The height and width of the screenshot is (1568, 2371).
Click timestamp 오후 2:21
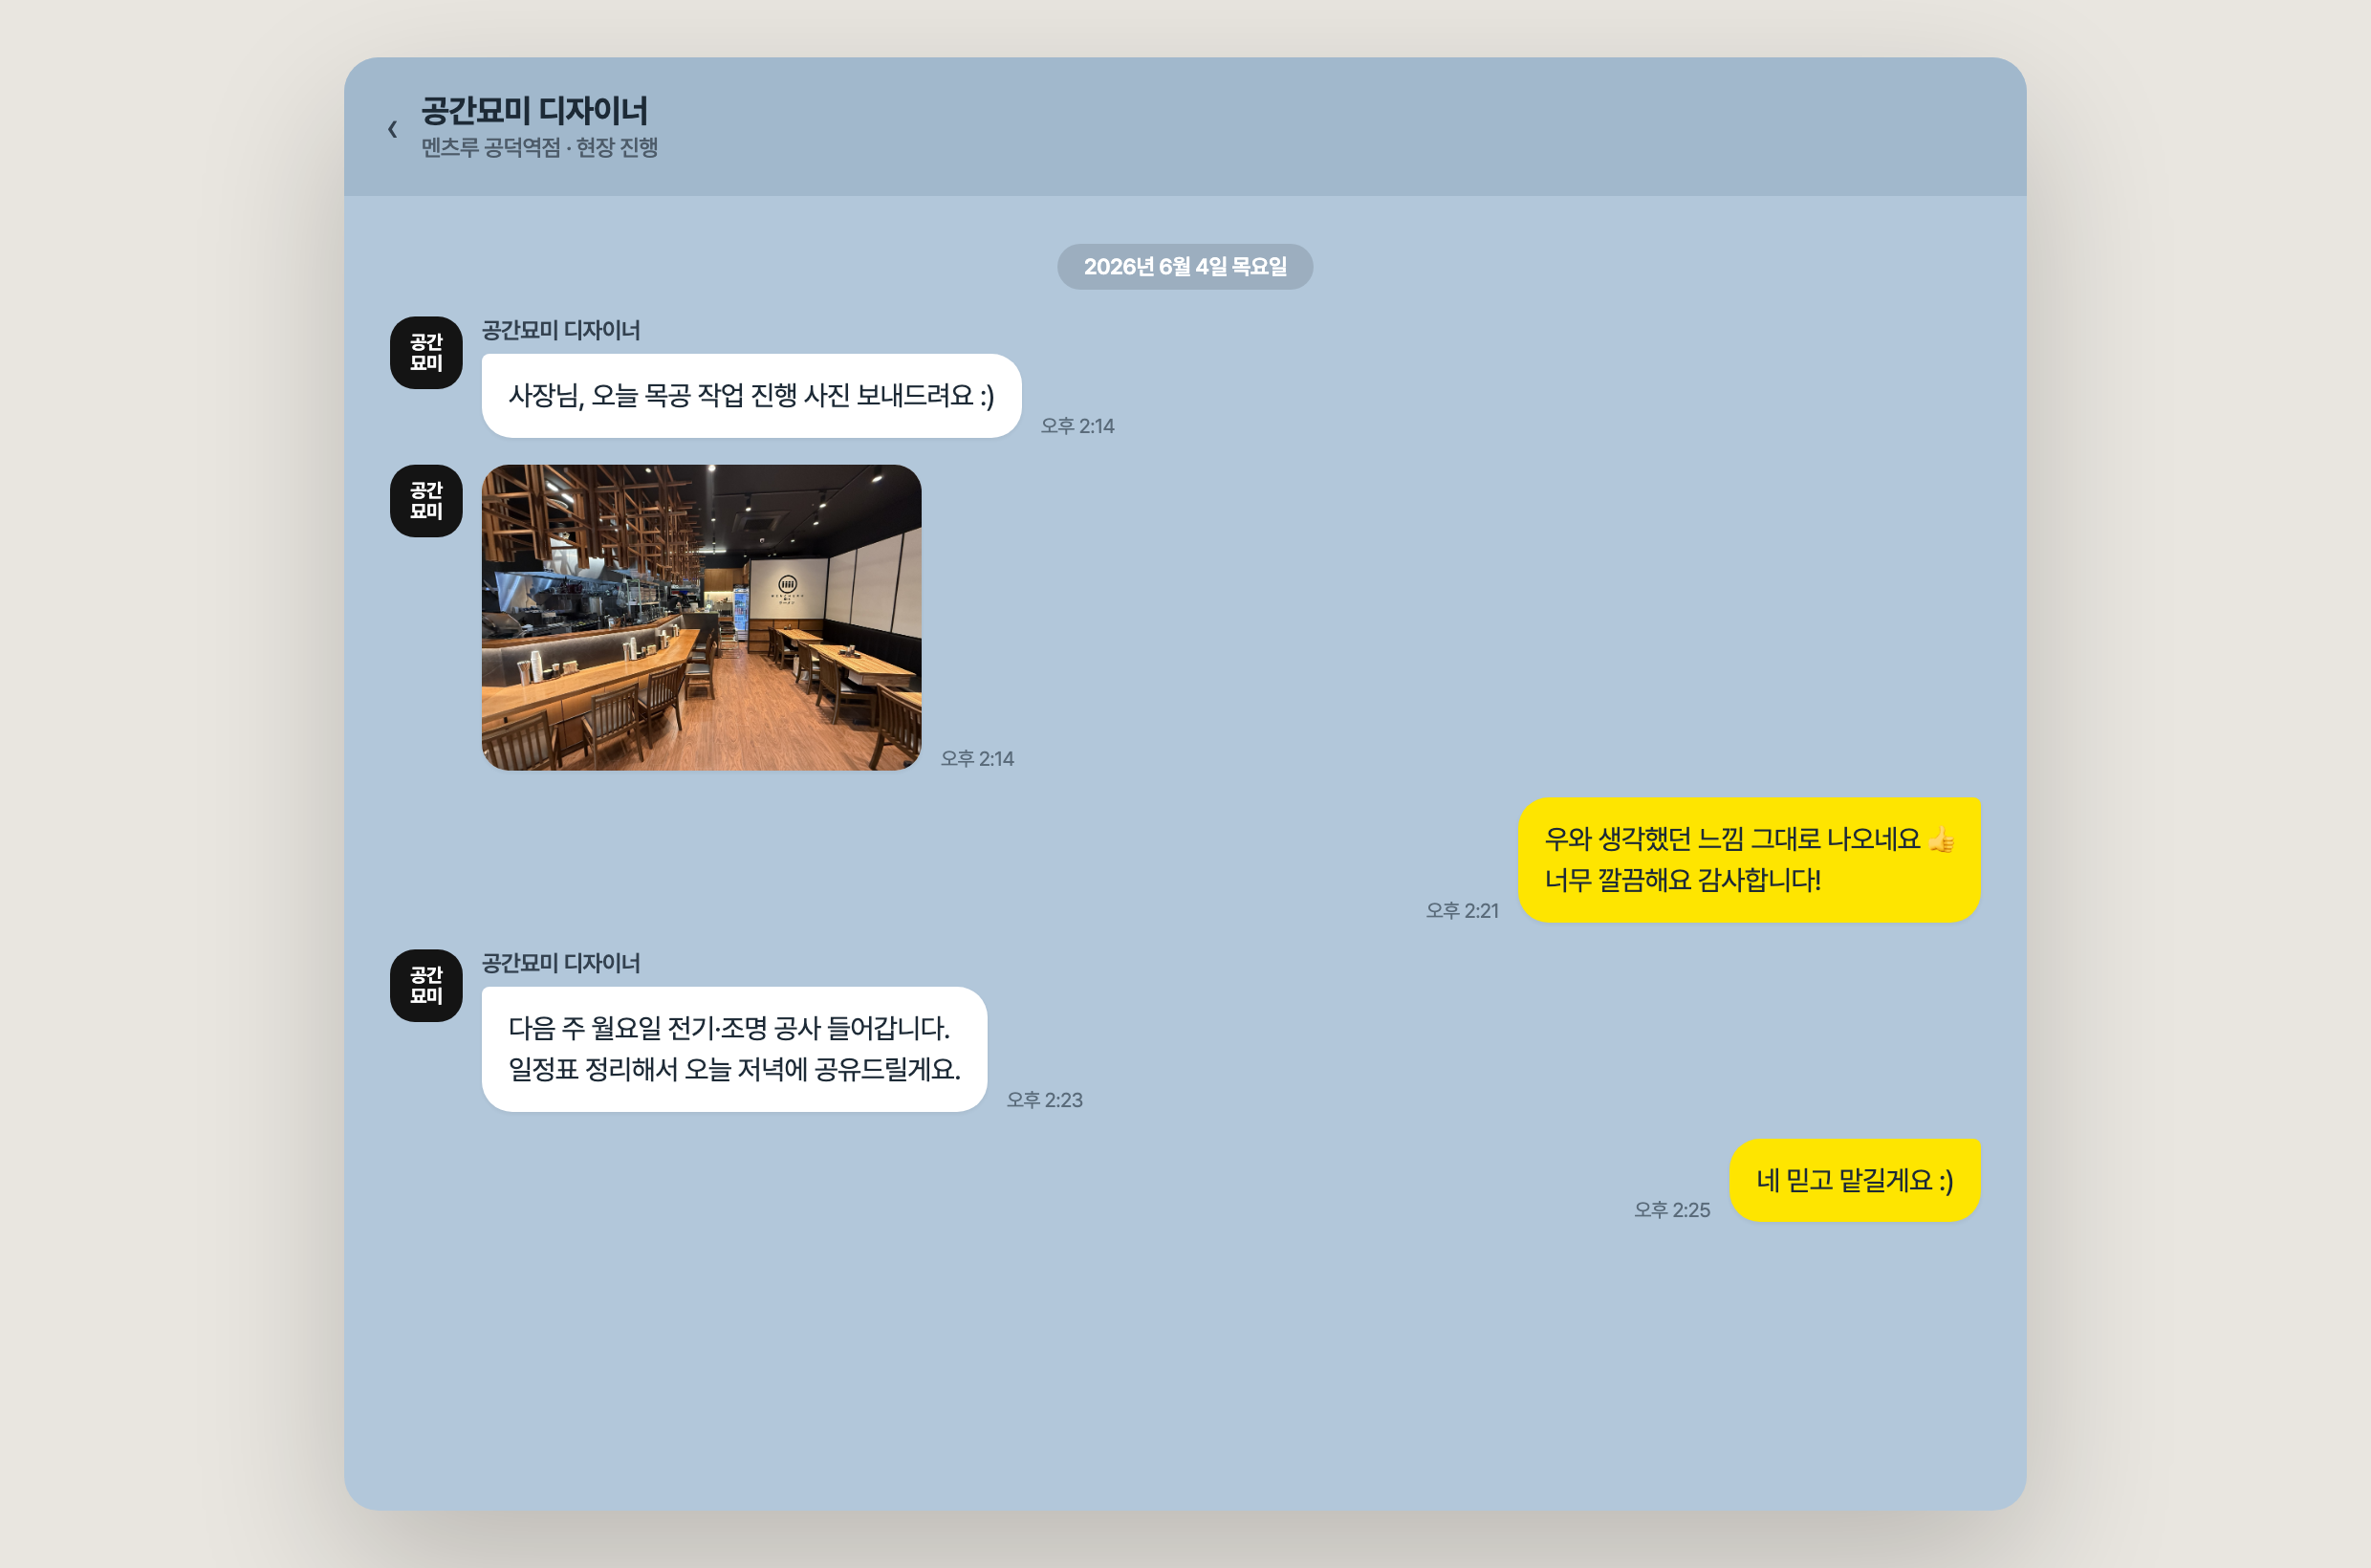(1462, 911)
